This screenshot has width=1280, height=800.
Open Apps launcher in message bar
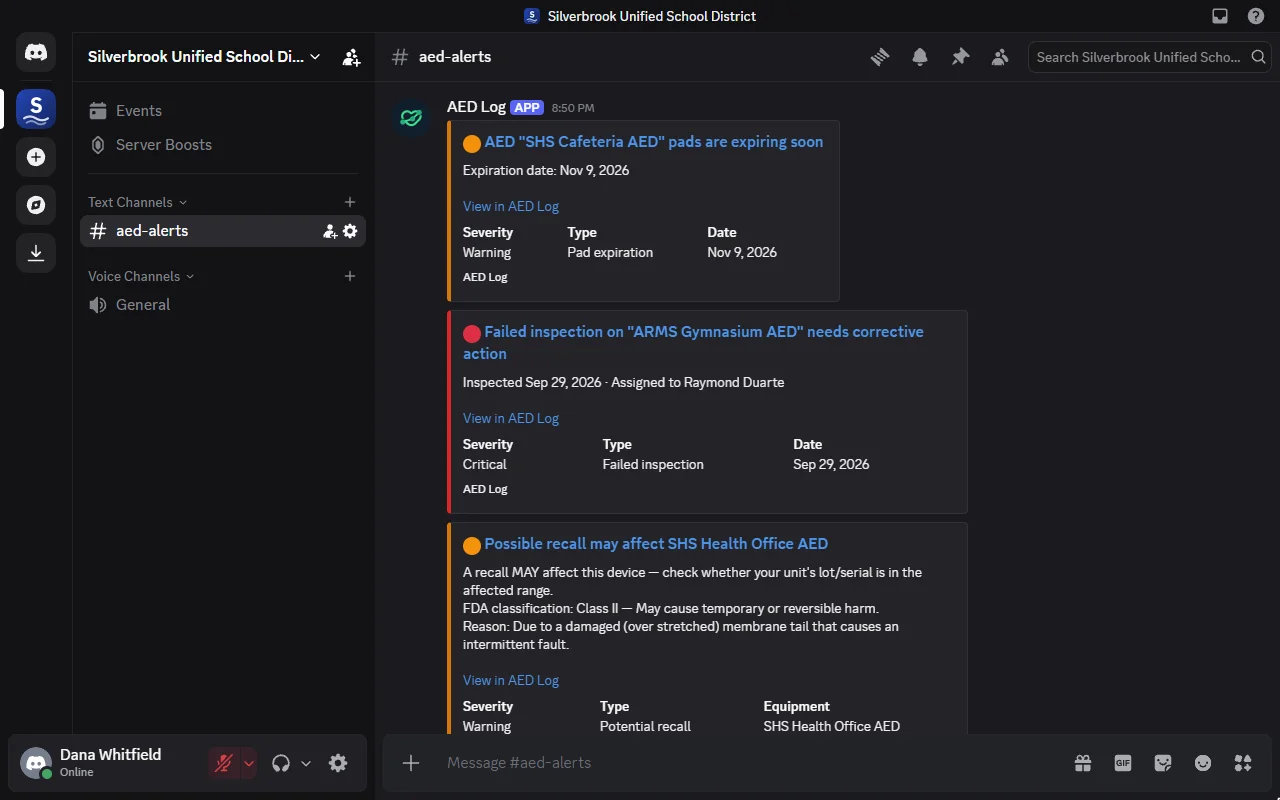tap(1243, 763)
